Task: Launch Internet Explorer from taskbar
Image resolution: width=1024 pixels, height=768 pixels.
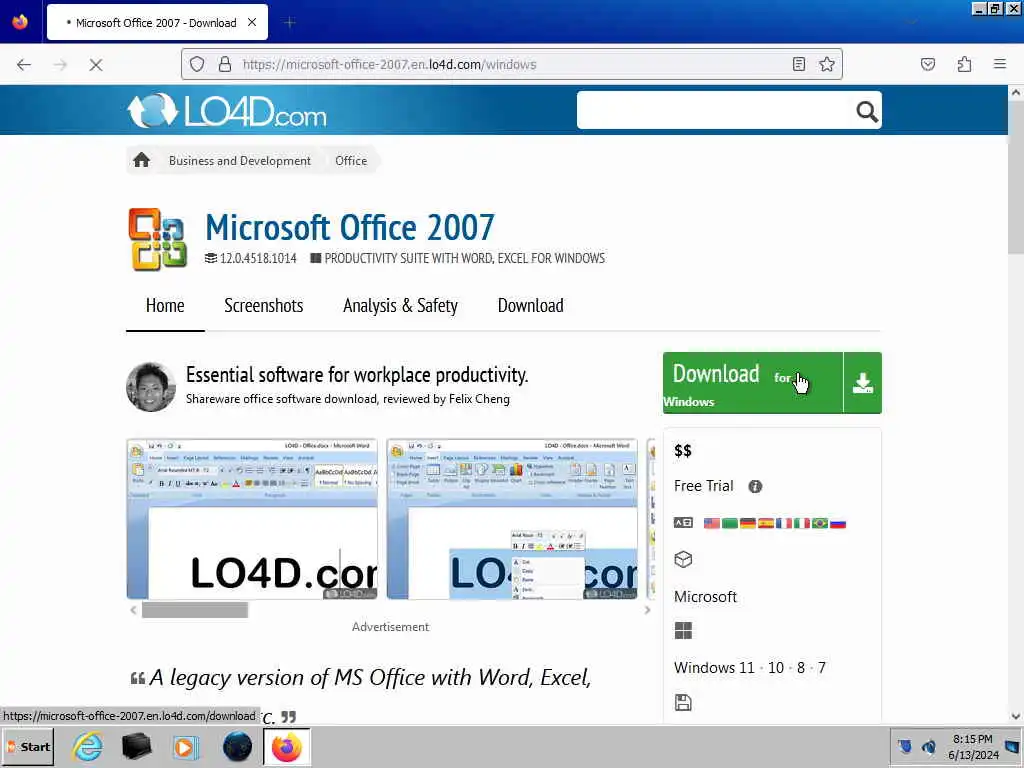Action: pos(88,746)
